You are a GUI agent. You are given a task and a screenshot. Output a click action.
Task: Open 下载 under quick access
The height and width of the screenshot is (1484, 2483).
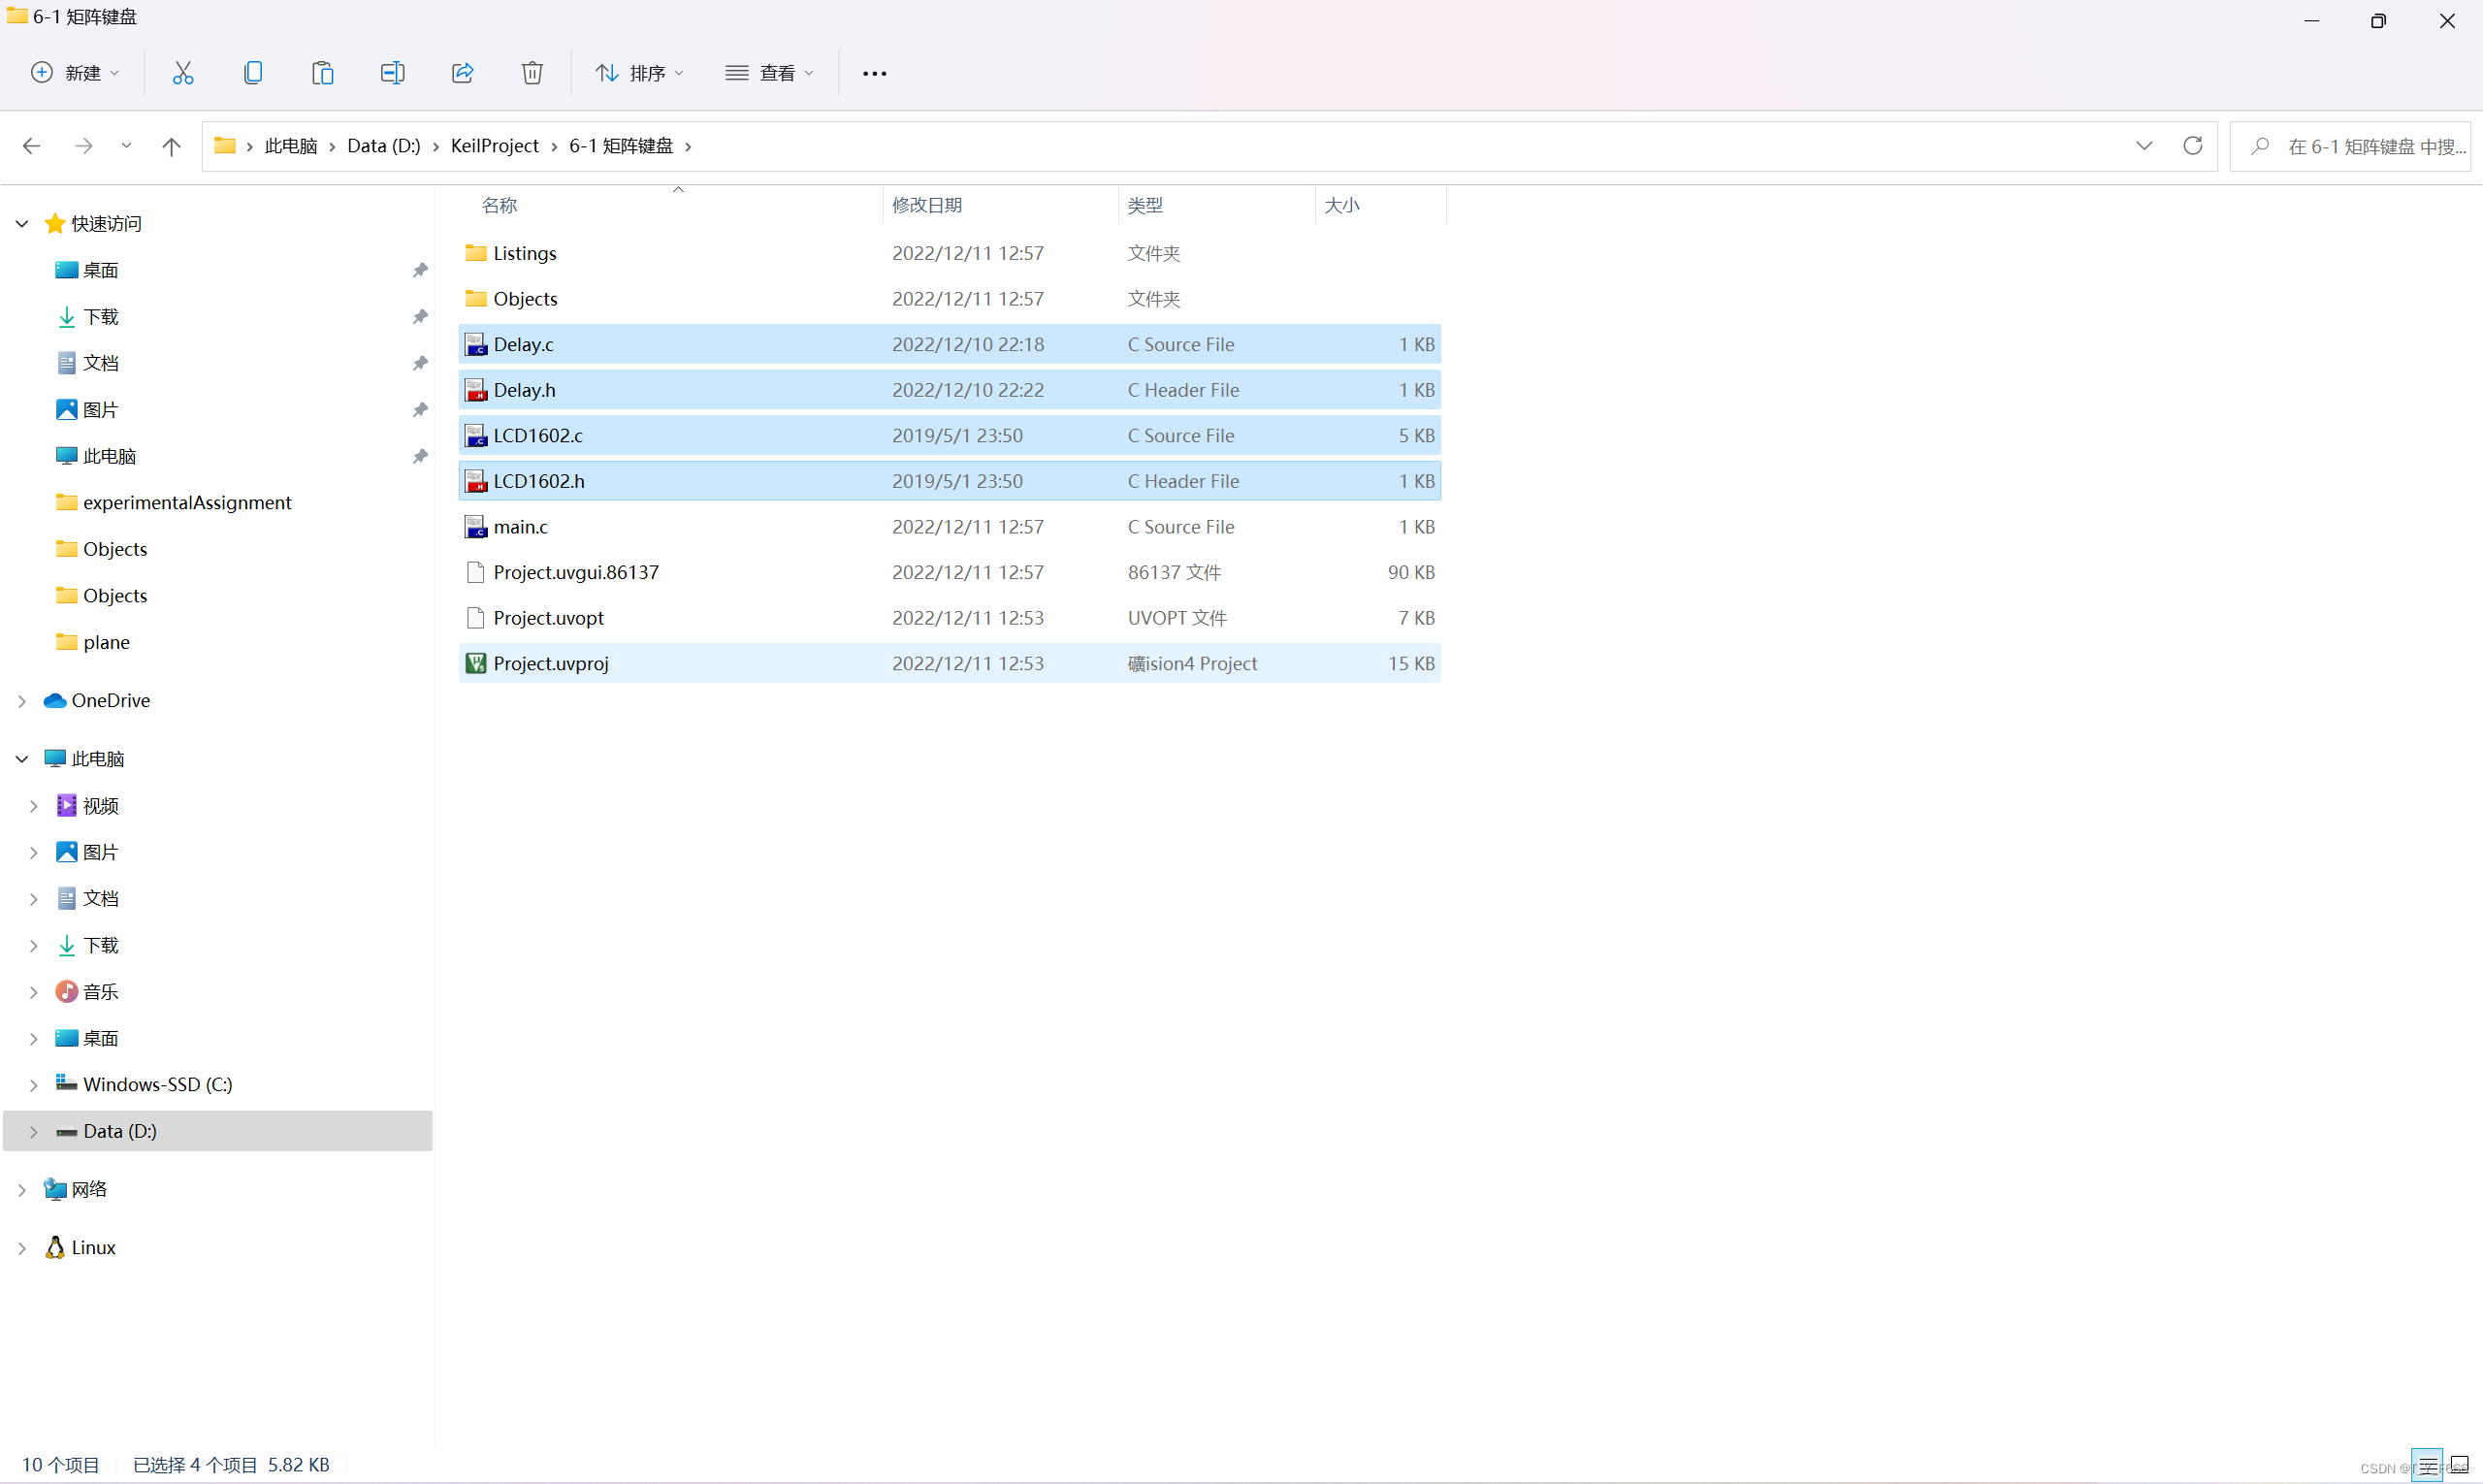(x=101, y=316)
